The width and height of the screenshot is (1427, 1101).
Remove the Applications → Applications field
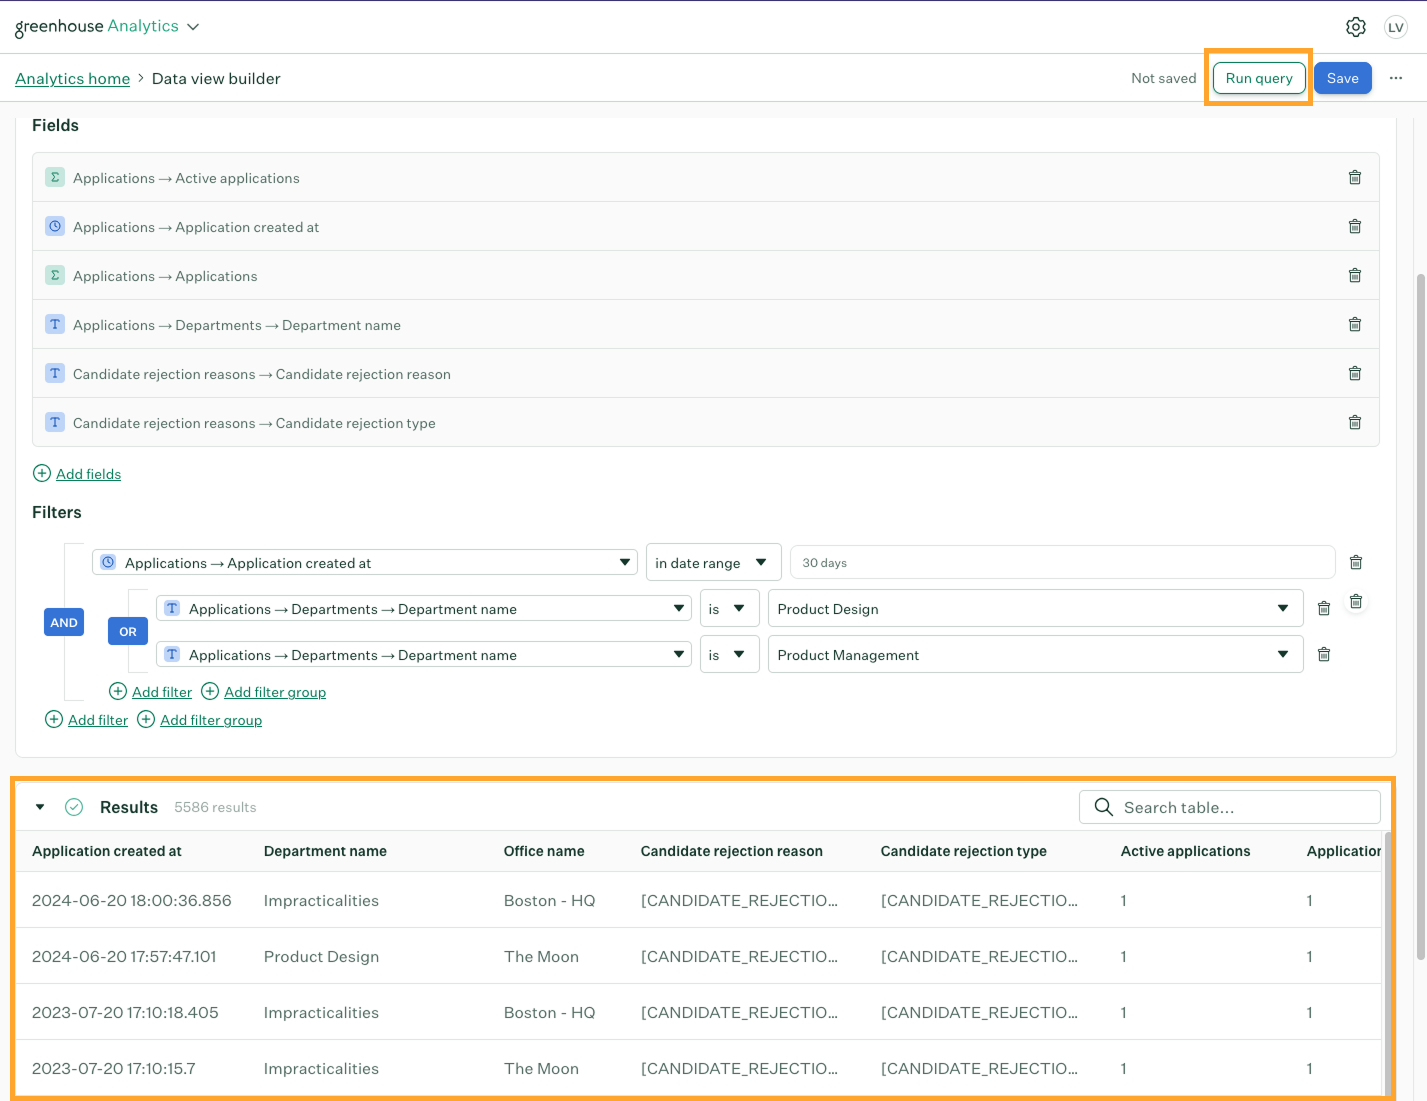click(x=1355, y=275)
